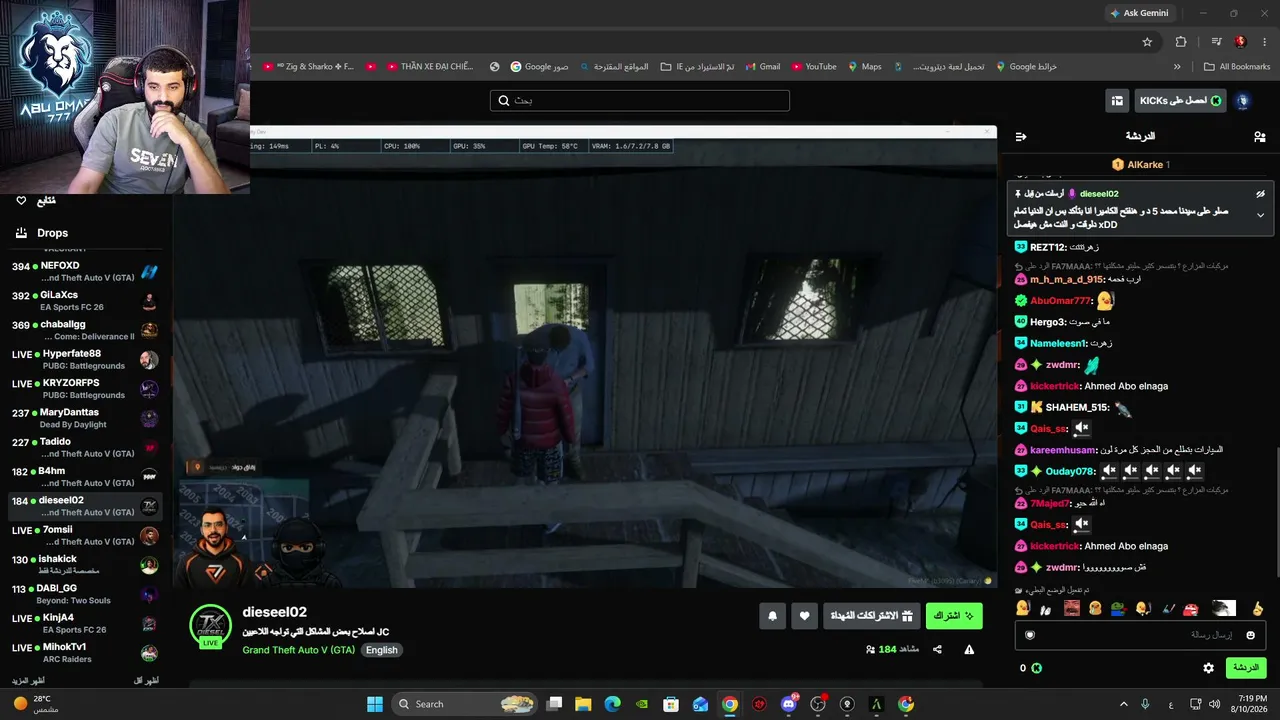Image resolution: width=1280 pixels, height=720 pixels.
Task: Open MaryDanttas channel in sidebar
Action: click(84, 418)
